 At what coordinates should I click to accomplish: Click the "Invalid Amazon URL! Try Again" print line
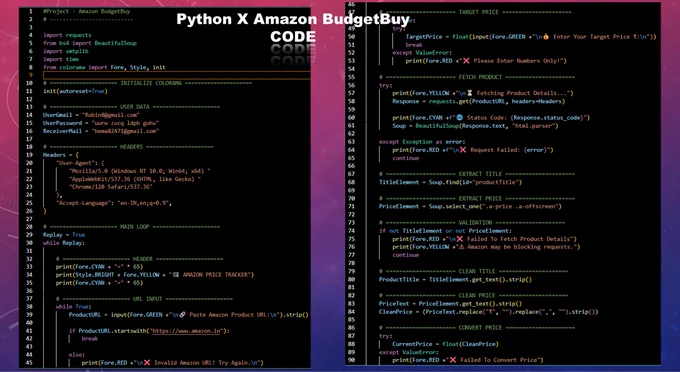(x=173, y=363)
